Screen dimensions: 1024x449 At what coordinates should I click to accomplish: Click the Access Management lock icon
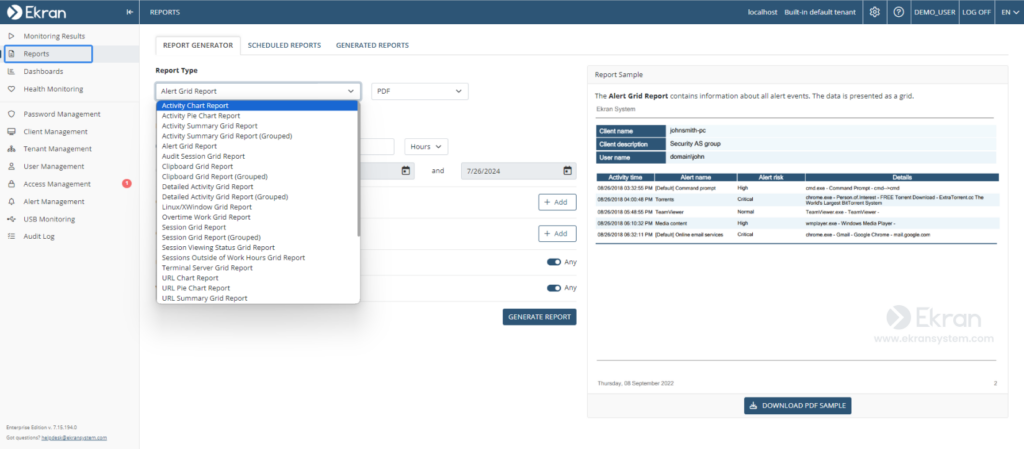pyautogui.click(x=11, y=184)
